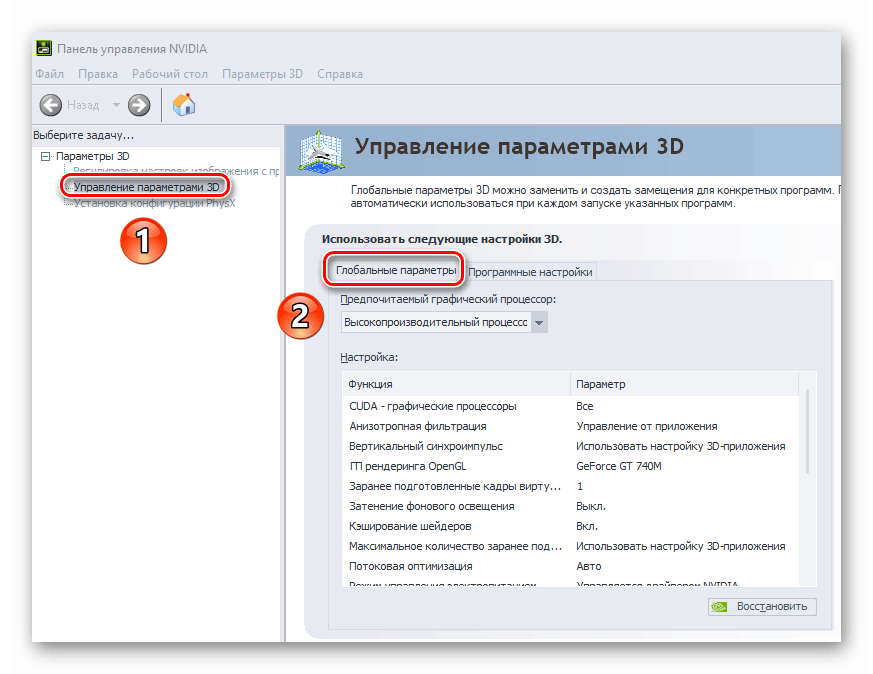Open the Back history dropdown arrow

click(116, 105)
